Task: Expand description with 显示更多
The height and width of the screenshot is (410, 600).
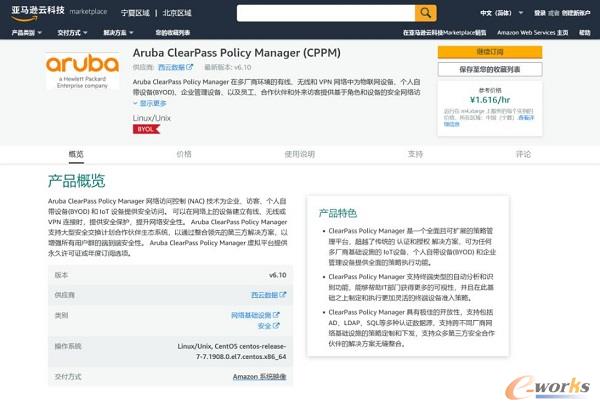Action: 150,103
